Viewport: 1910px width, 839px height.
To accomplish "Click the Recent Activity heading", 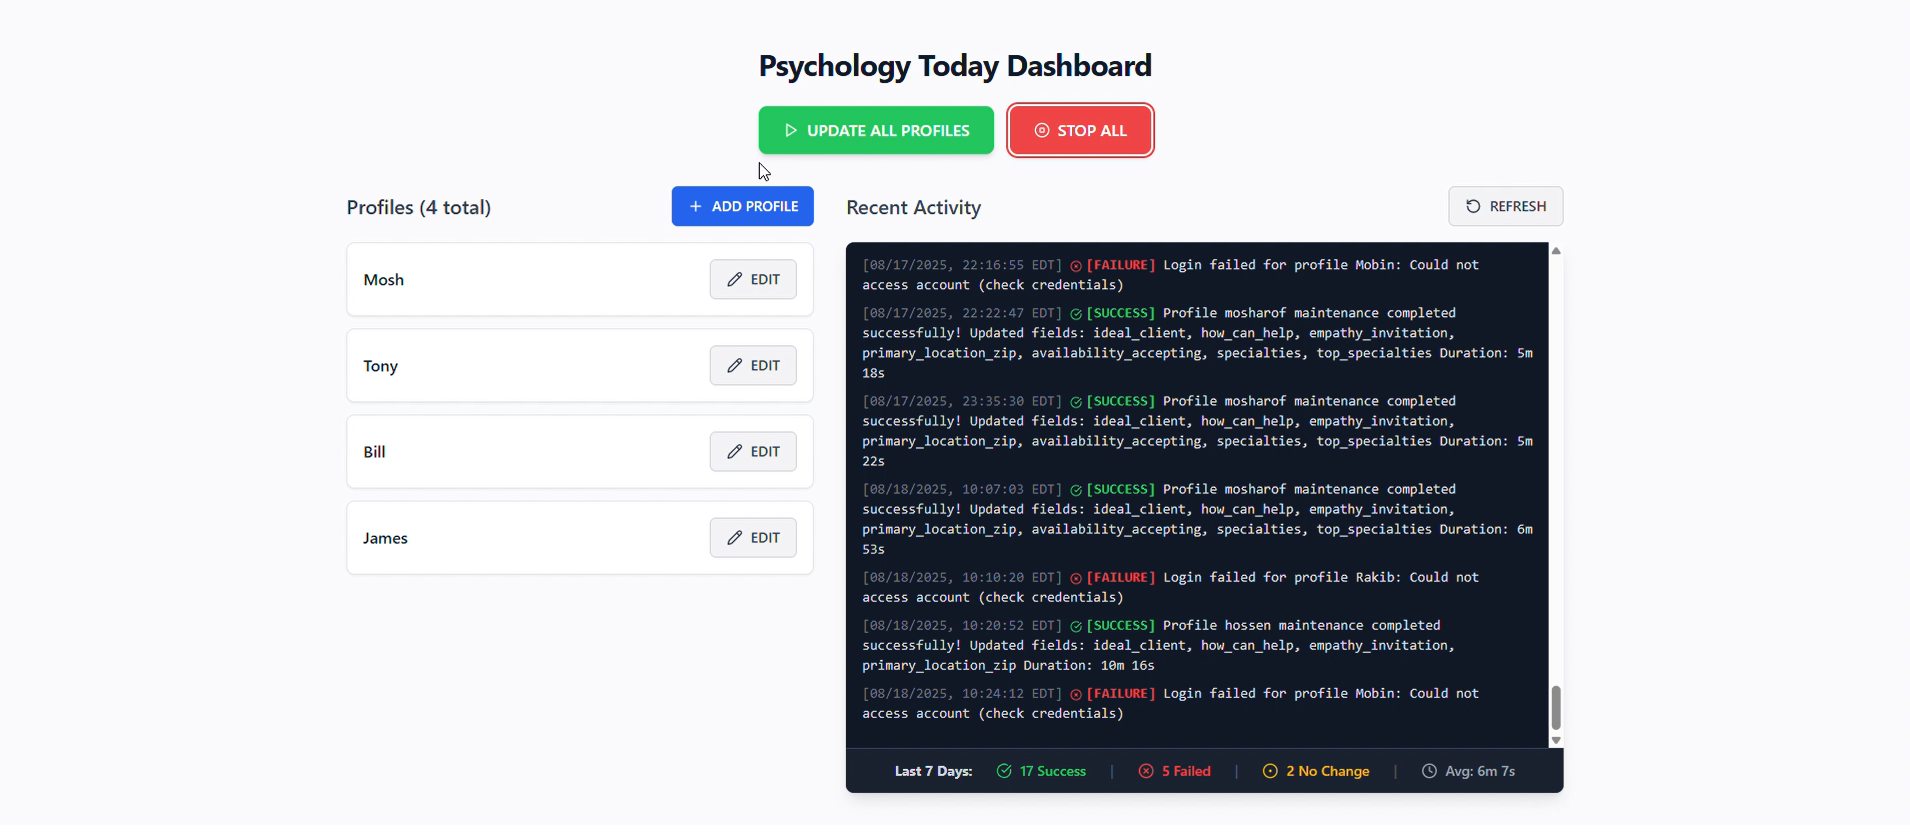I will pyautogui.click(x=914, y=208).
